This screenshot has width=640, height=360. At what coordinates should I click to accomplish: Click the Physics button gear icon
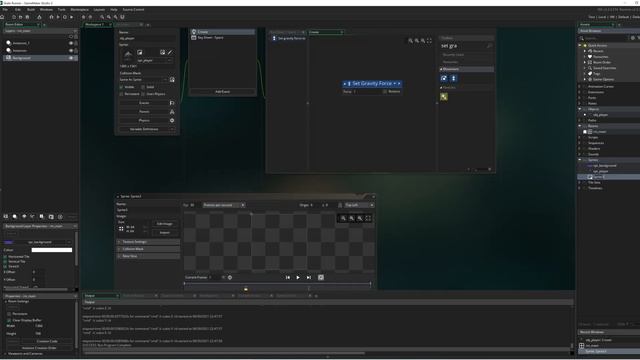(x=172, y=120)
